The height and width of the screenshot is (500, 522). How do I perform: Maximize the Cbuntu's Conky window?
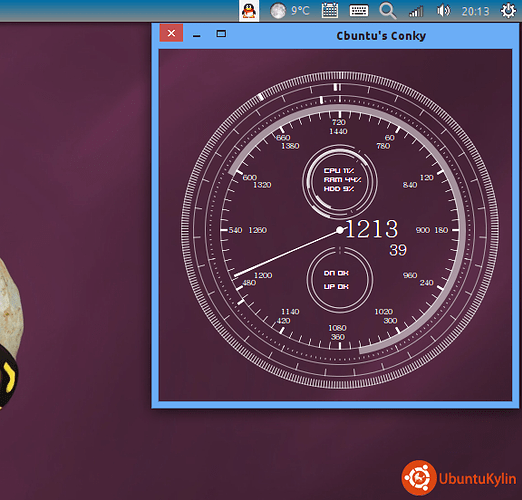point(221,34)
